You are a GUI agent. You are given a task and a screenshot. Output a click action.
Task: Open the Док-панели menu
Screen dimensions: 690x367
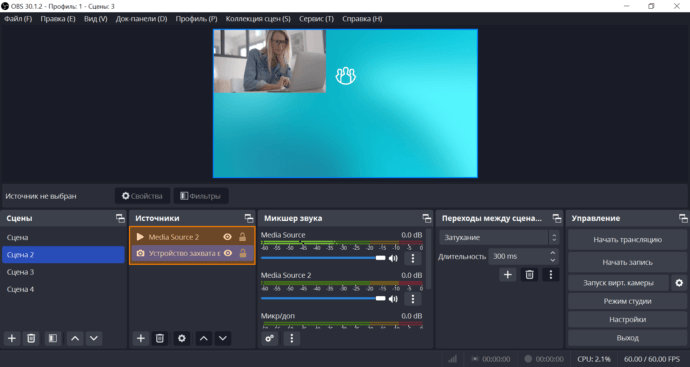tap(141, 19)
